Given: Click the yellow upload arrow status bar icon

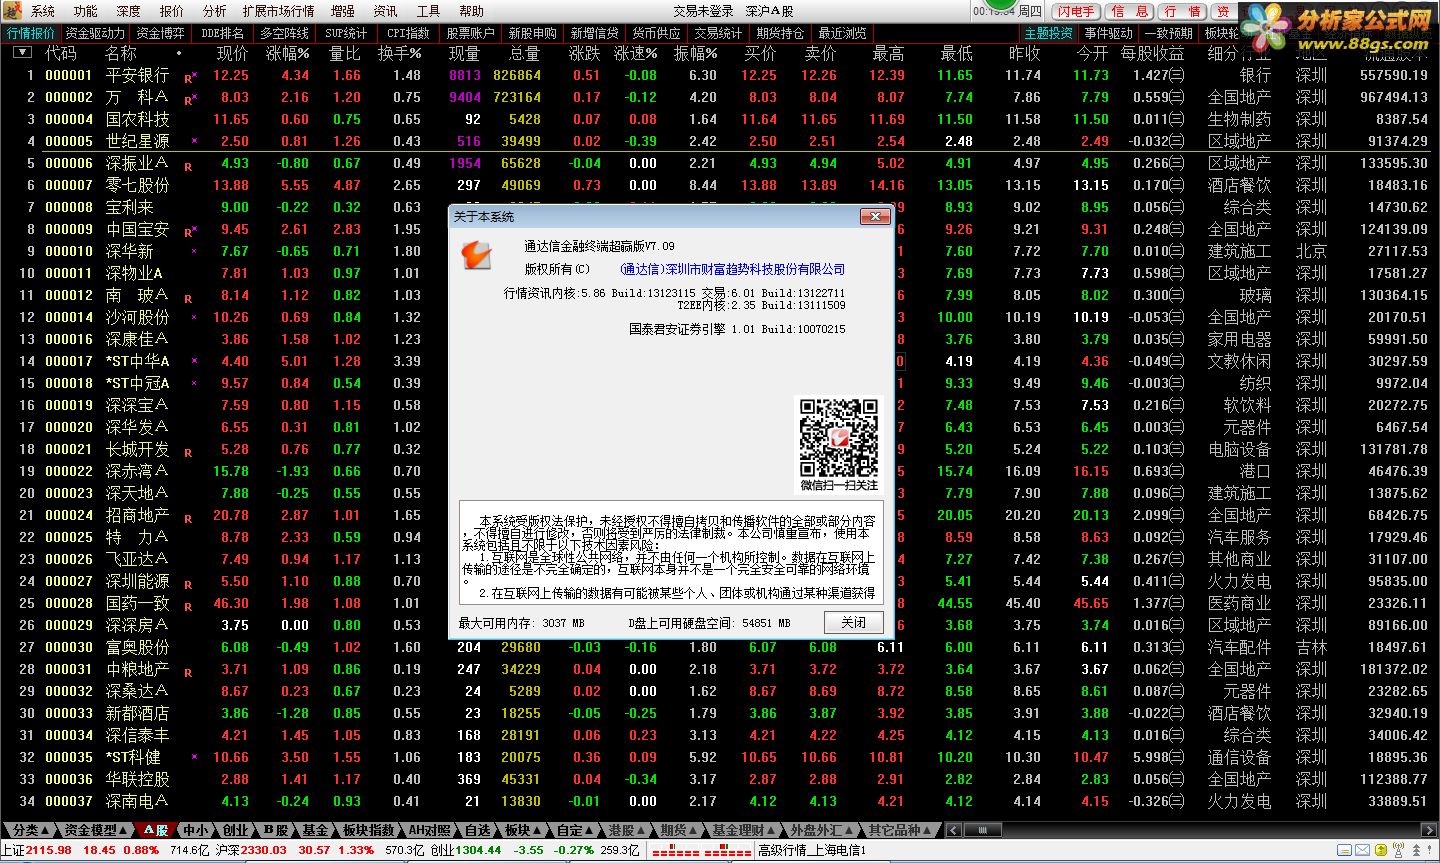Looking at the screenshot, I should pyautogui.click(x=1381, y=850).
